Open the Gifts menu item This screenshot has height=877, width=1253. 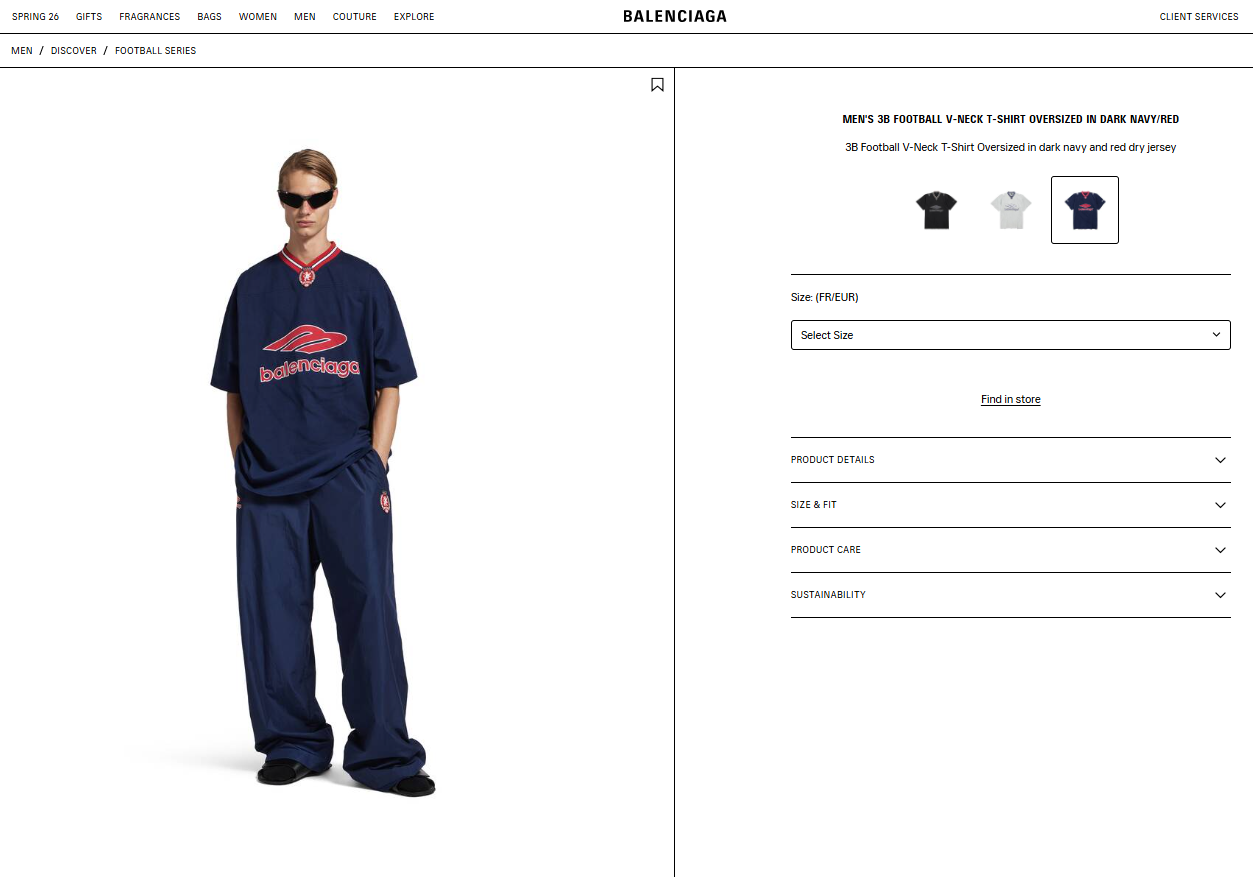point(89,17)
